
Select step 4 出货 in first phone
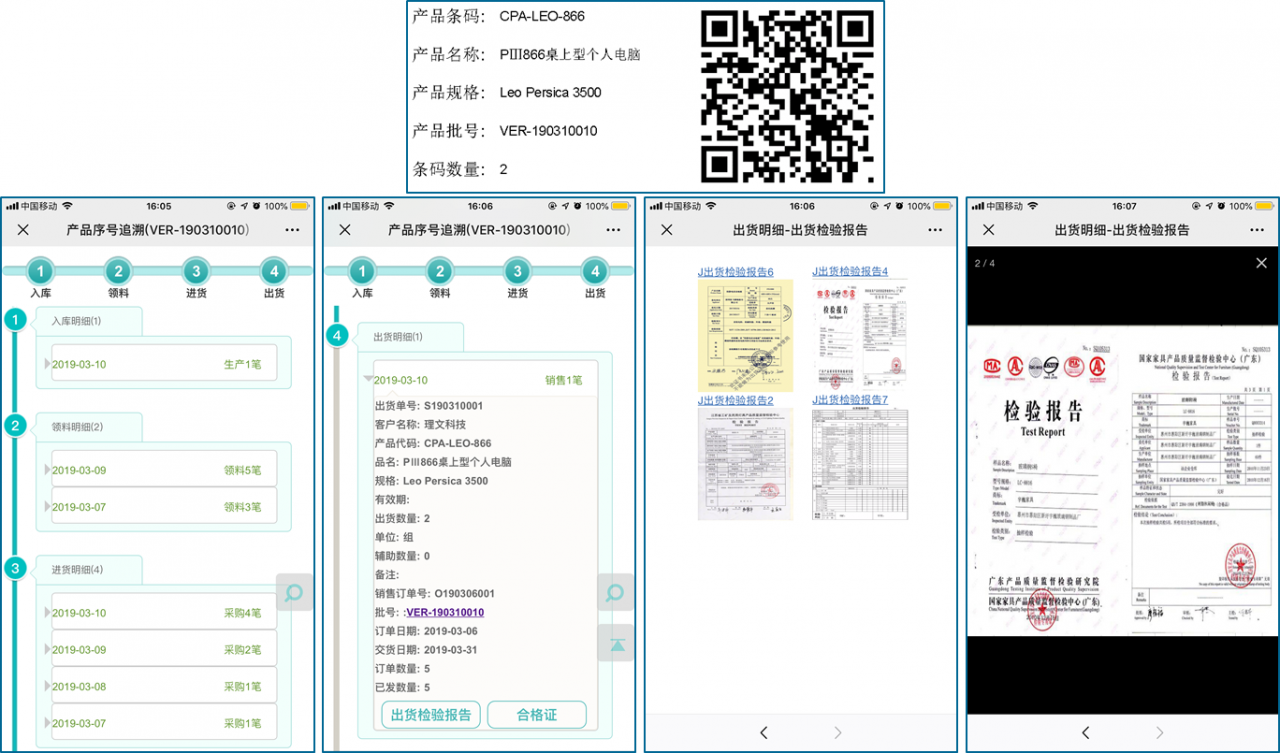click(273, 279)
